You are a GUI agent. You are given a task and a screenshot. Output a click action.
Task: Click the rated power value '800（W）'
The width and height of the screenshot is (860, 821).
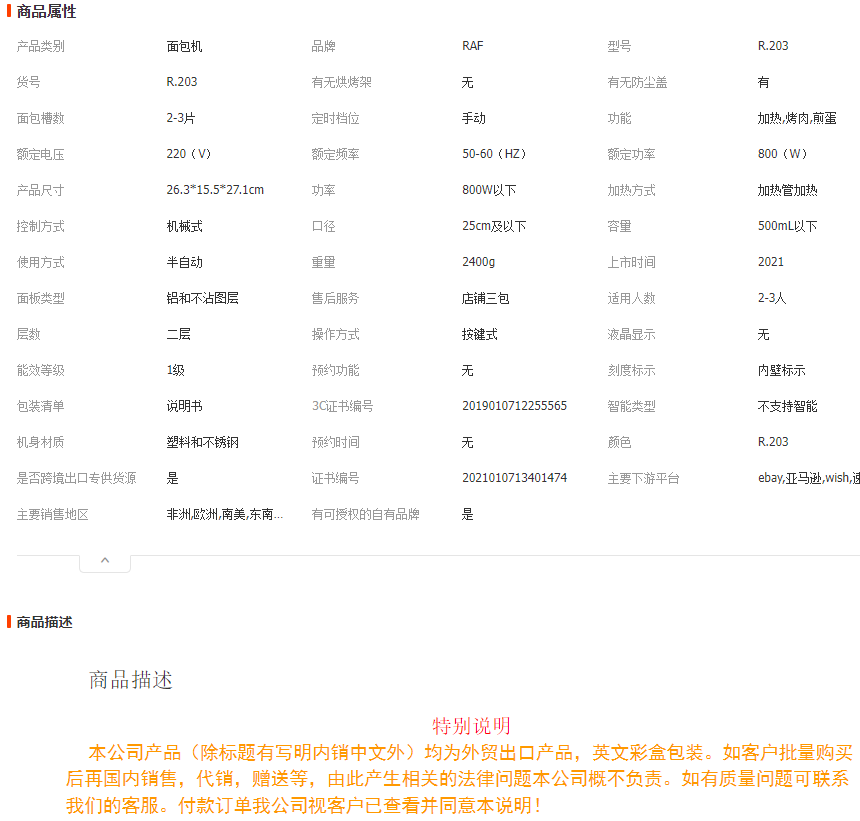coord(783,154)
